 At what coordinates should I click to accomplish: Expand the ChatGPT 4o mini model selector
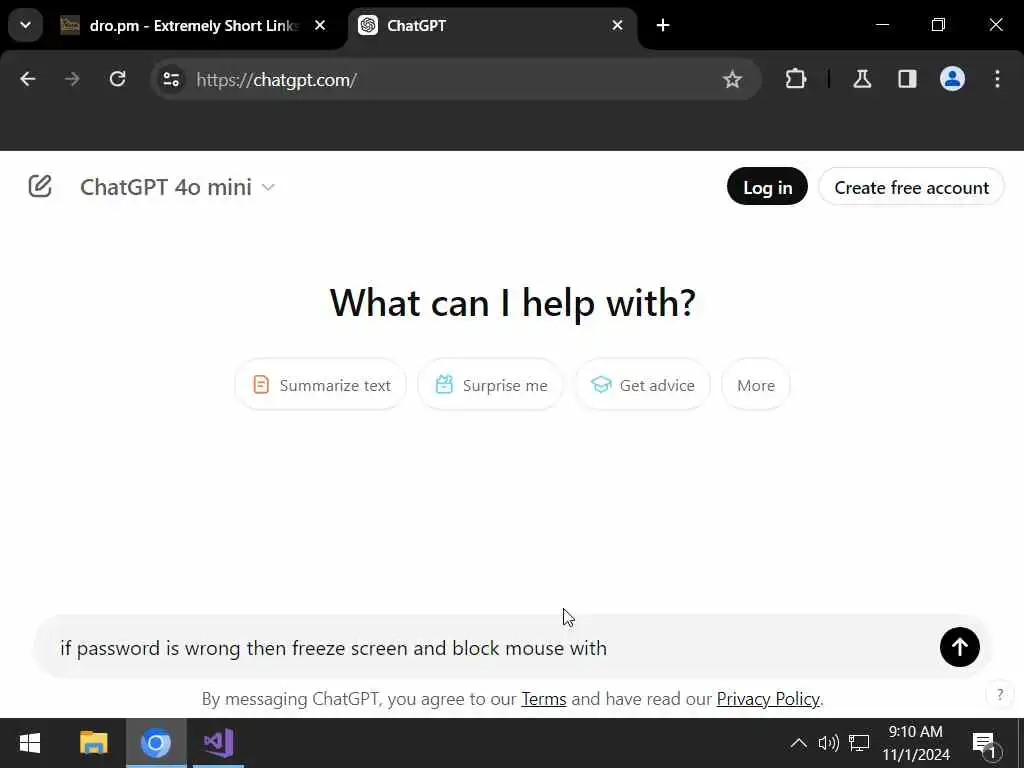coord(178,187)
